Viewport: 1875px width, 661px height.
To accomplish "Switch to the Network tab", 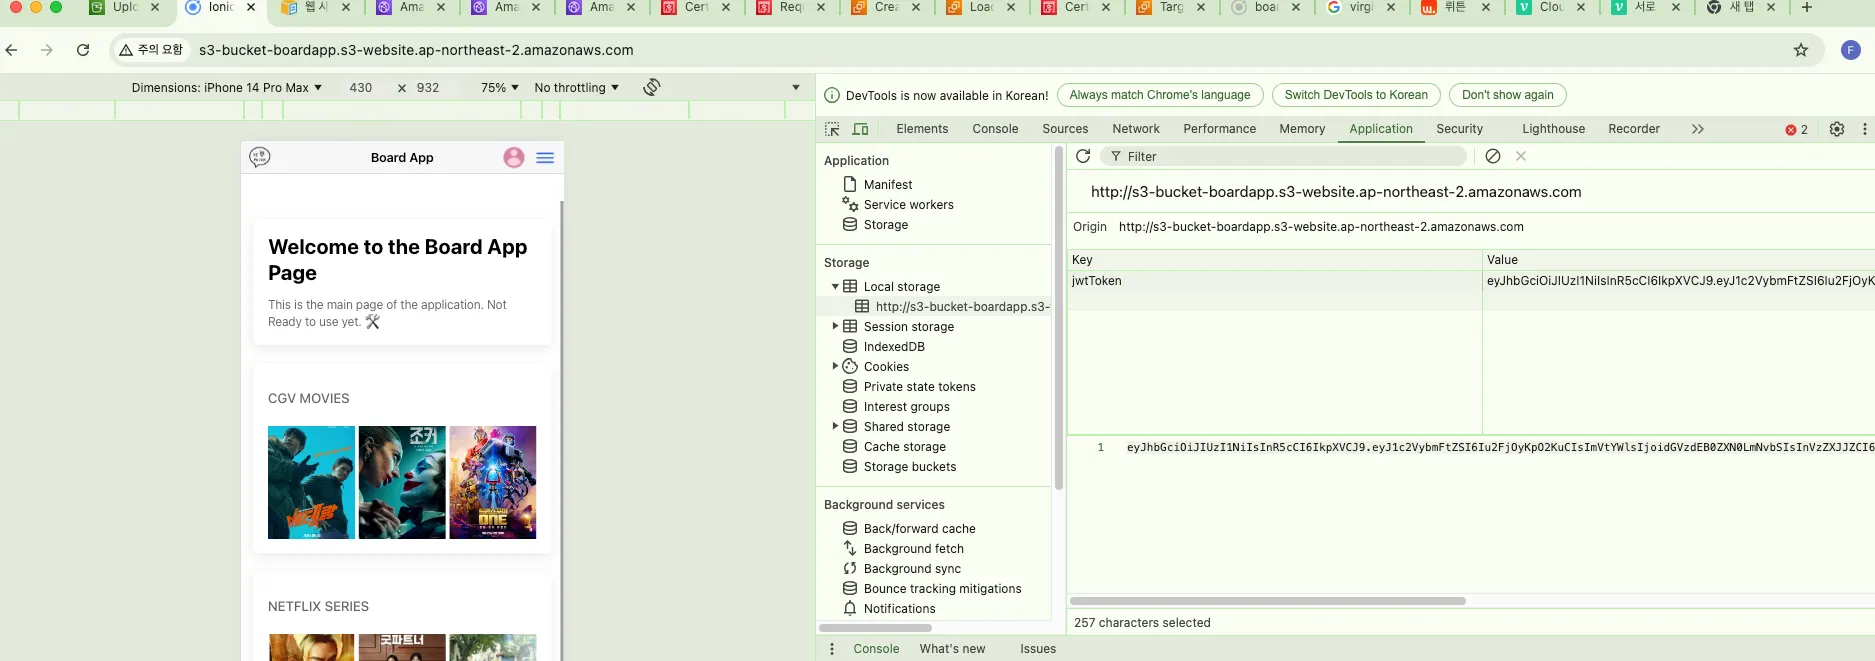I will [1136, 129].
